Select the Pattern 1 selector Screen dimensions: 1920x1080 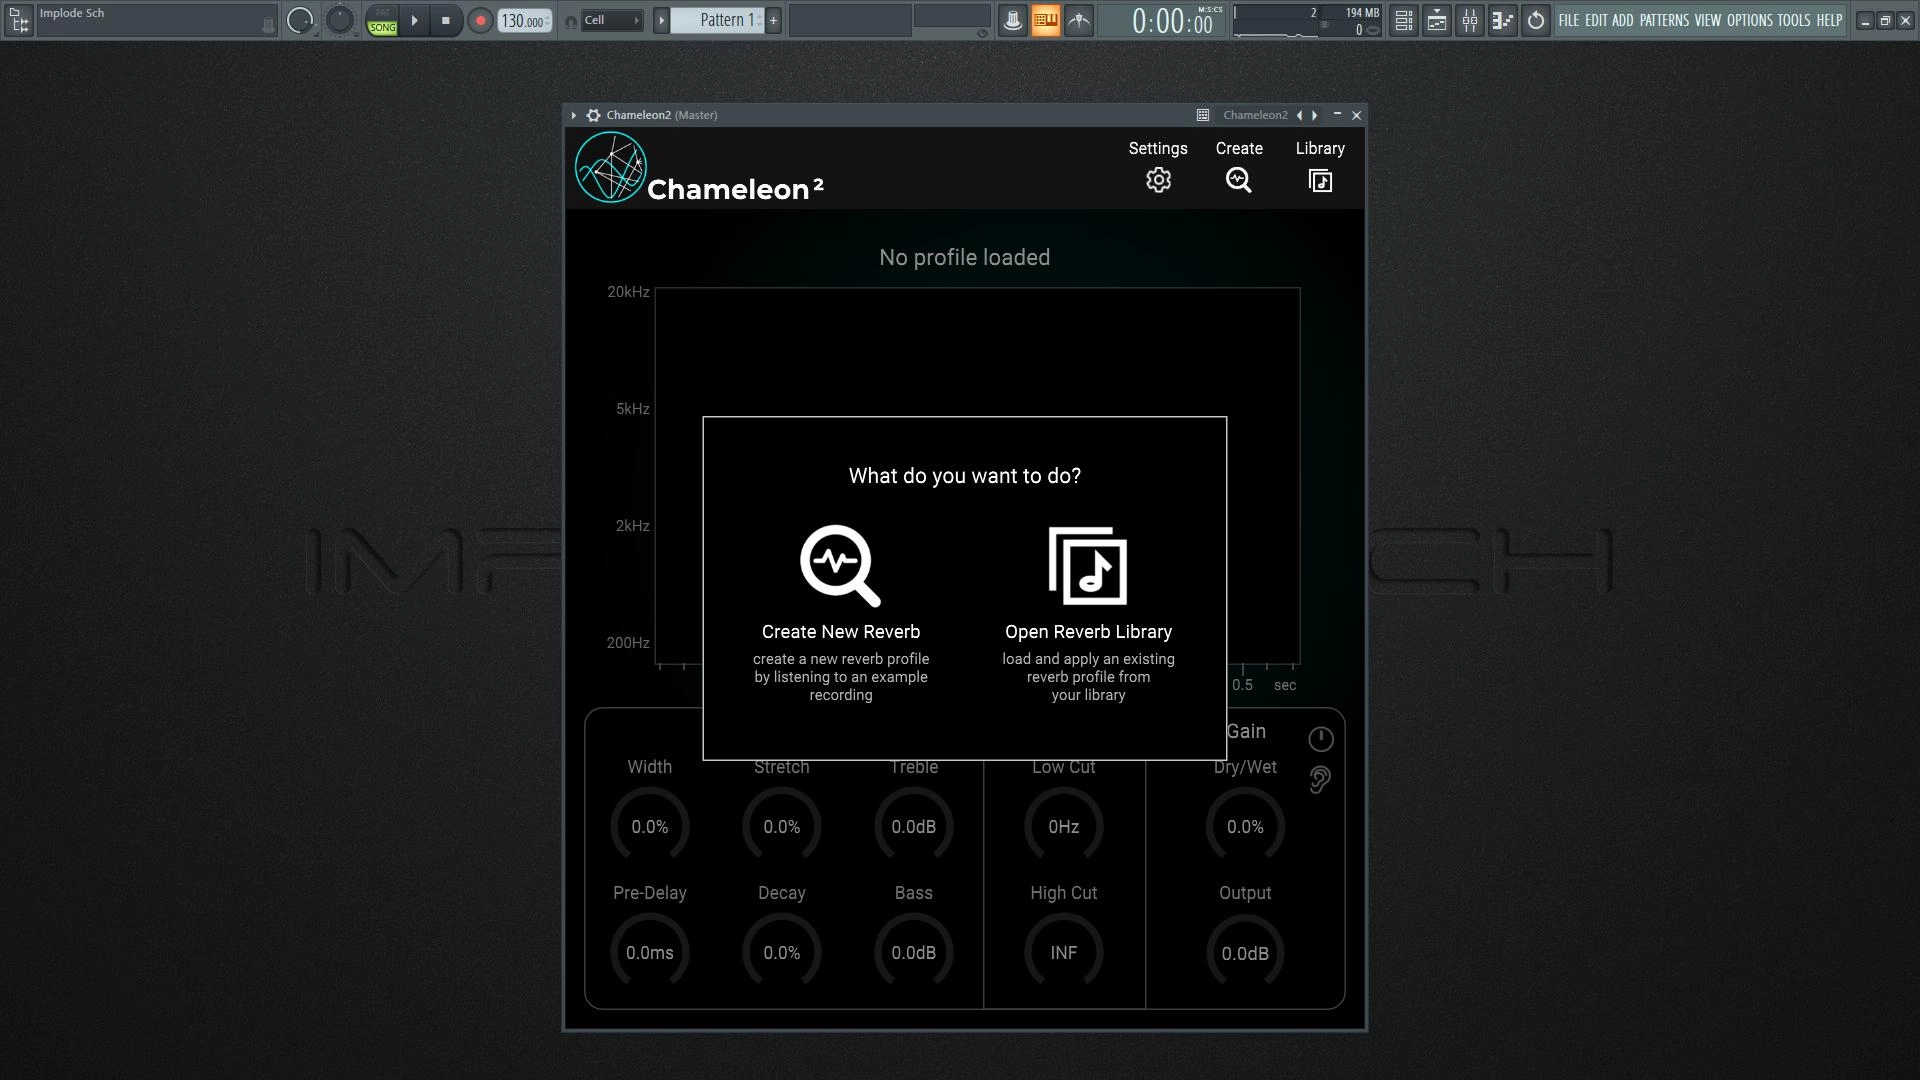point(717,20)
